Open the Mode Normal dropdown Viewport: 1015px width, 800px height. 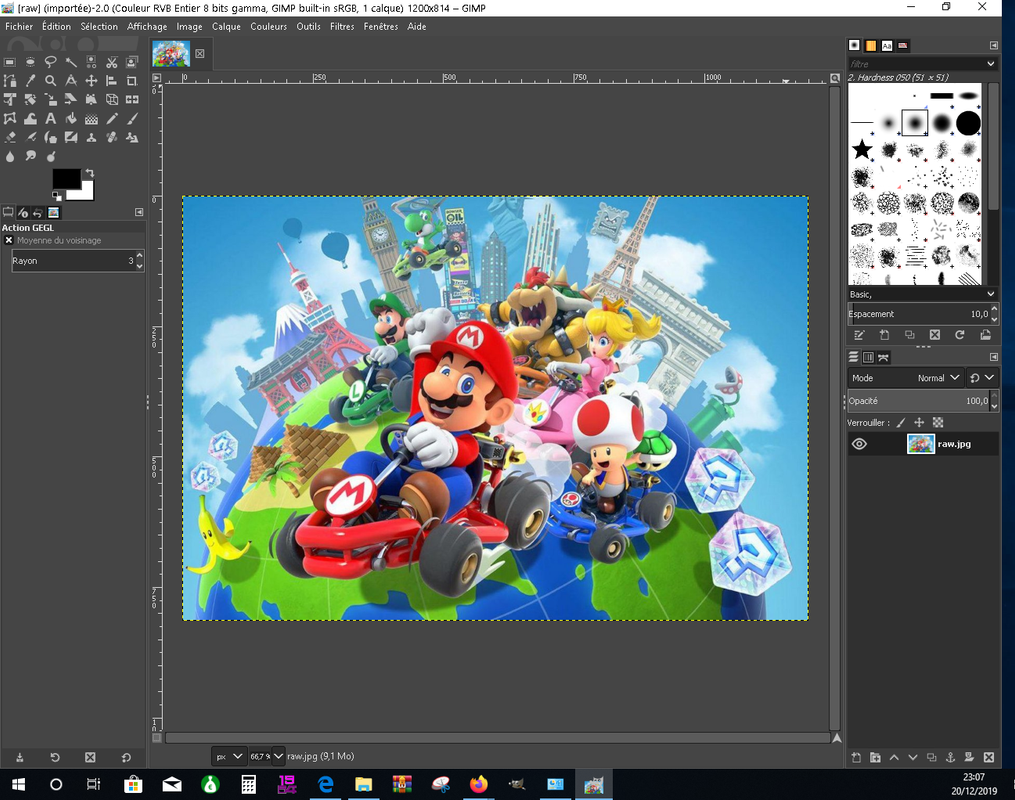[905, 378]
